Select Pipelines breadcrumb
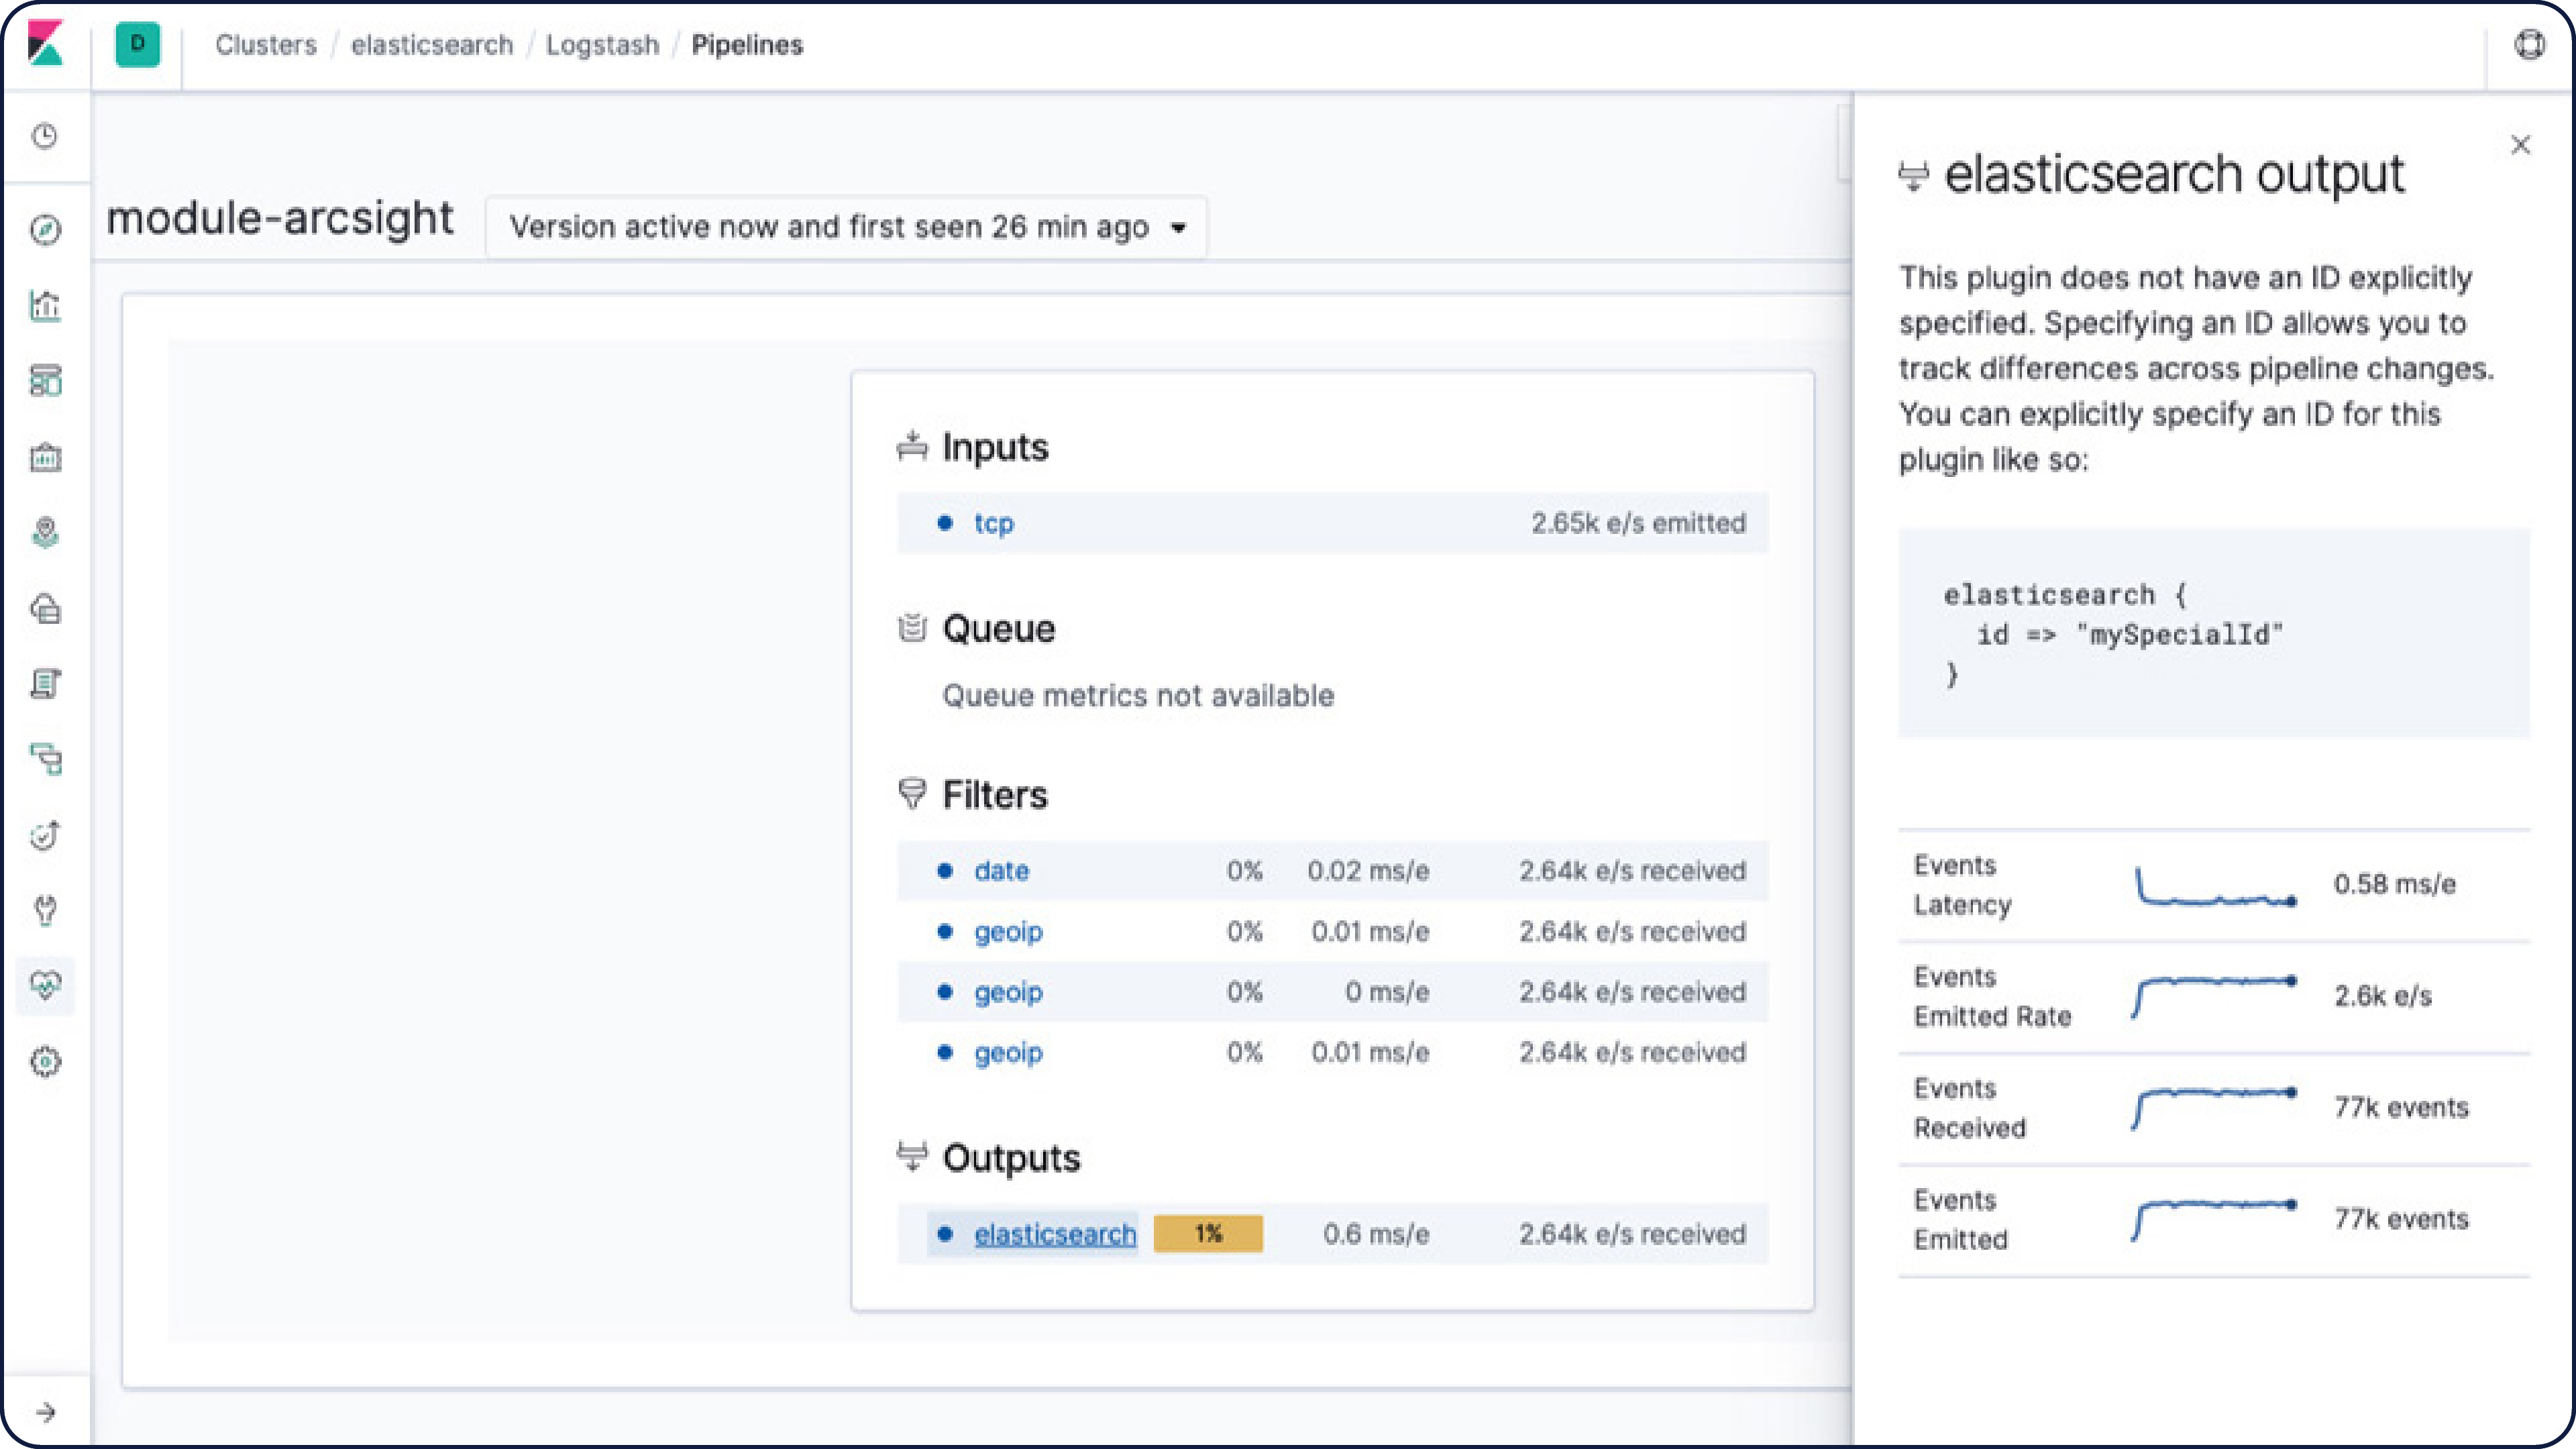Viewport: 2576px width, 1449px height. tap(747, 45)
